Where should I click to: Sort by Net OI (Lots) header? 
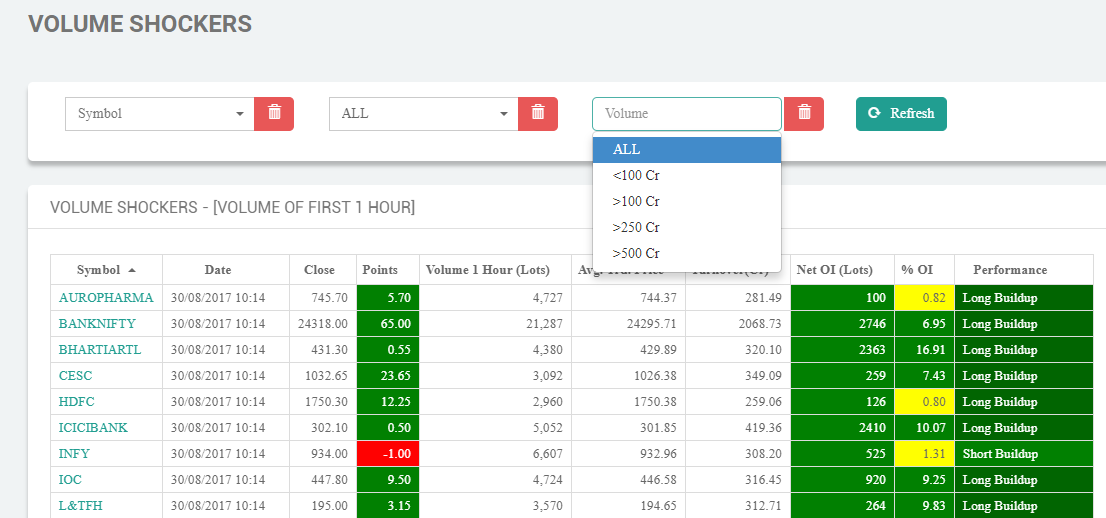click(x=842, y=270)
